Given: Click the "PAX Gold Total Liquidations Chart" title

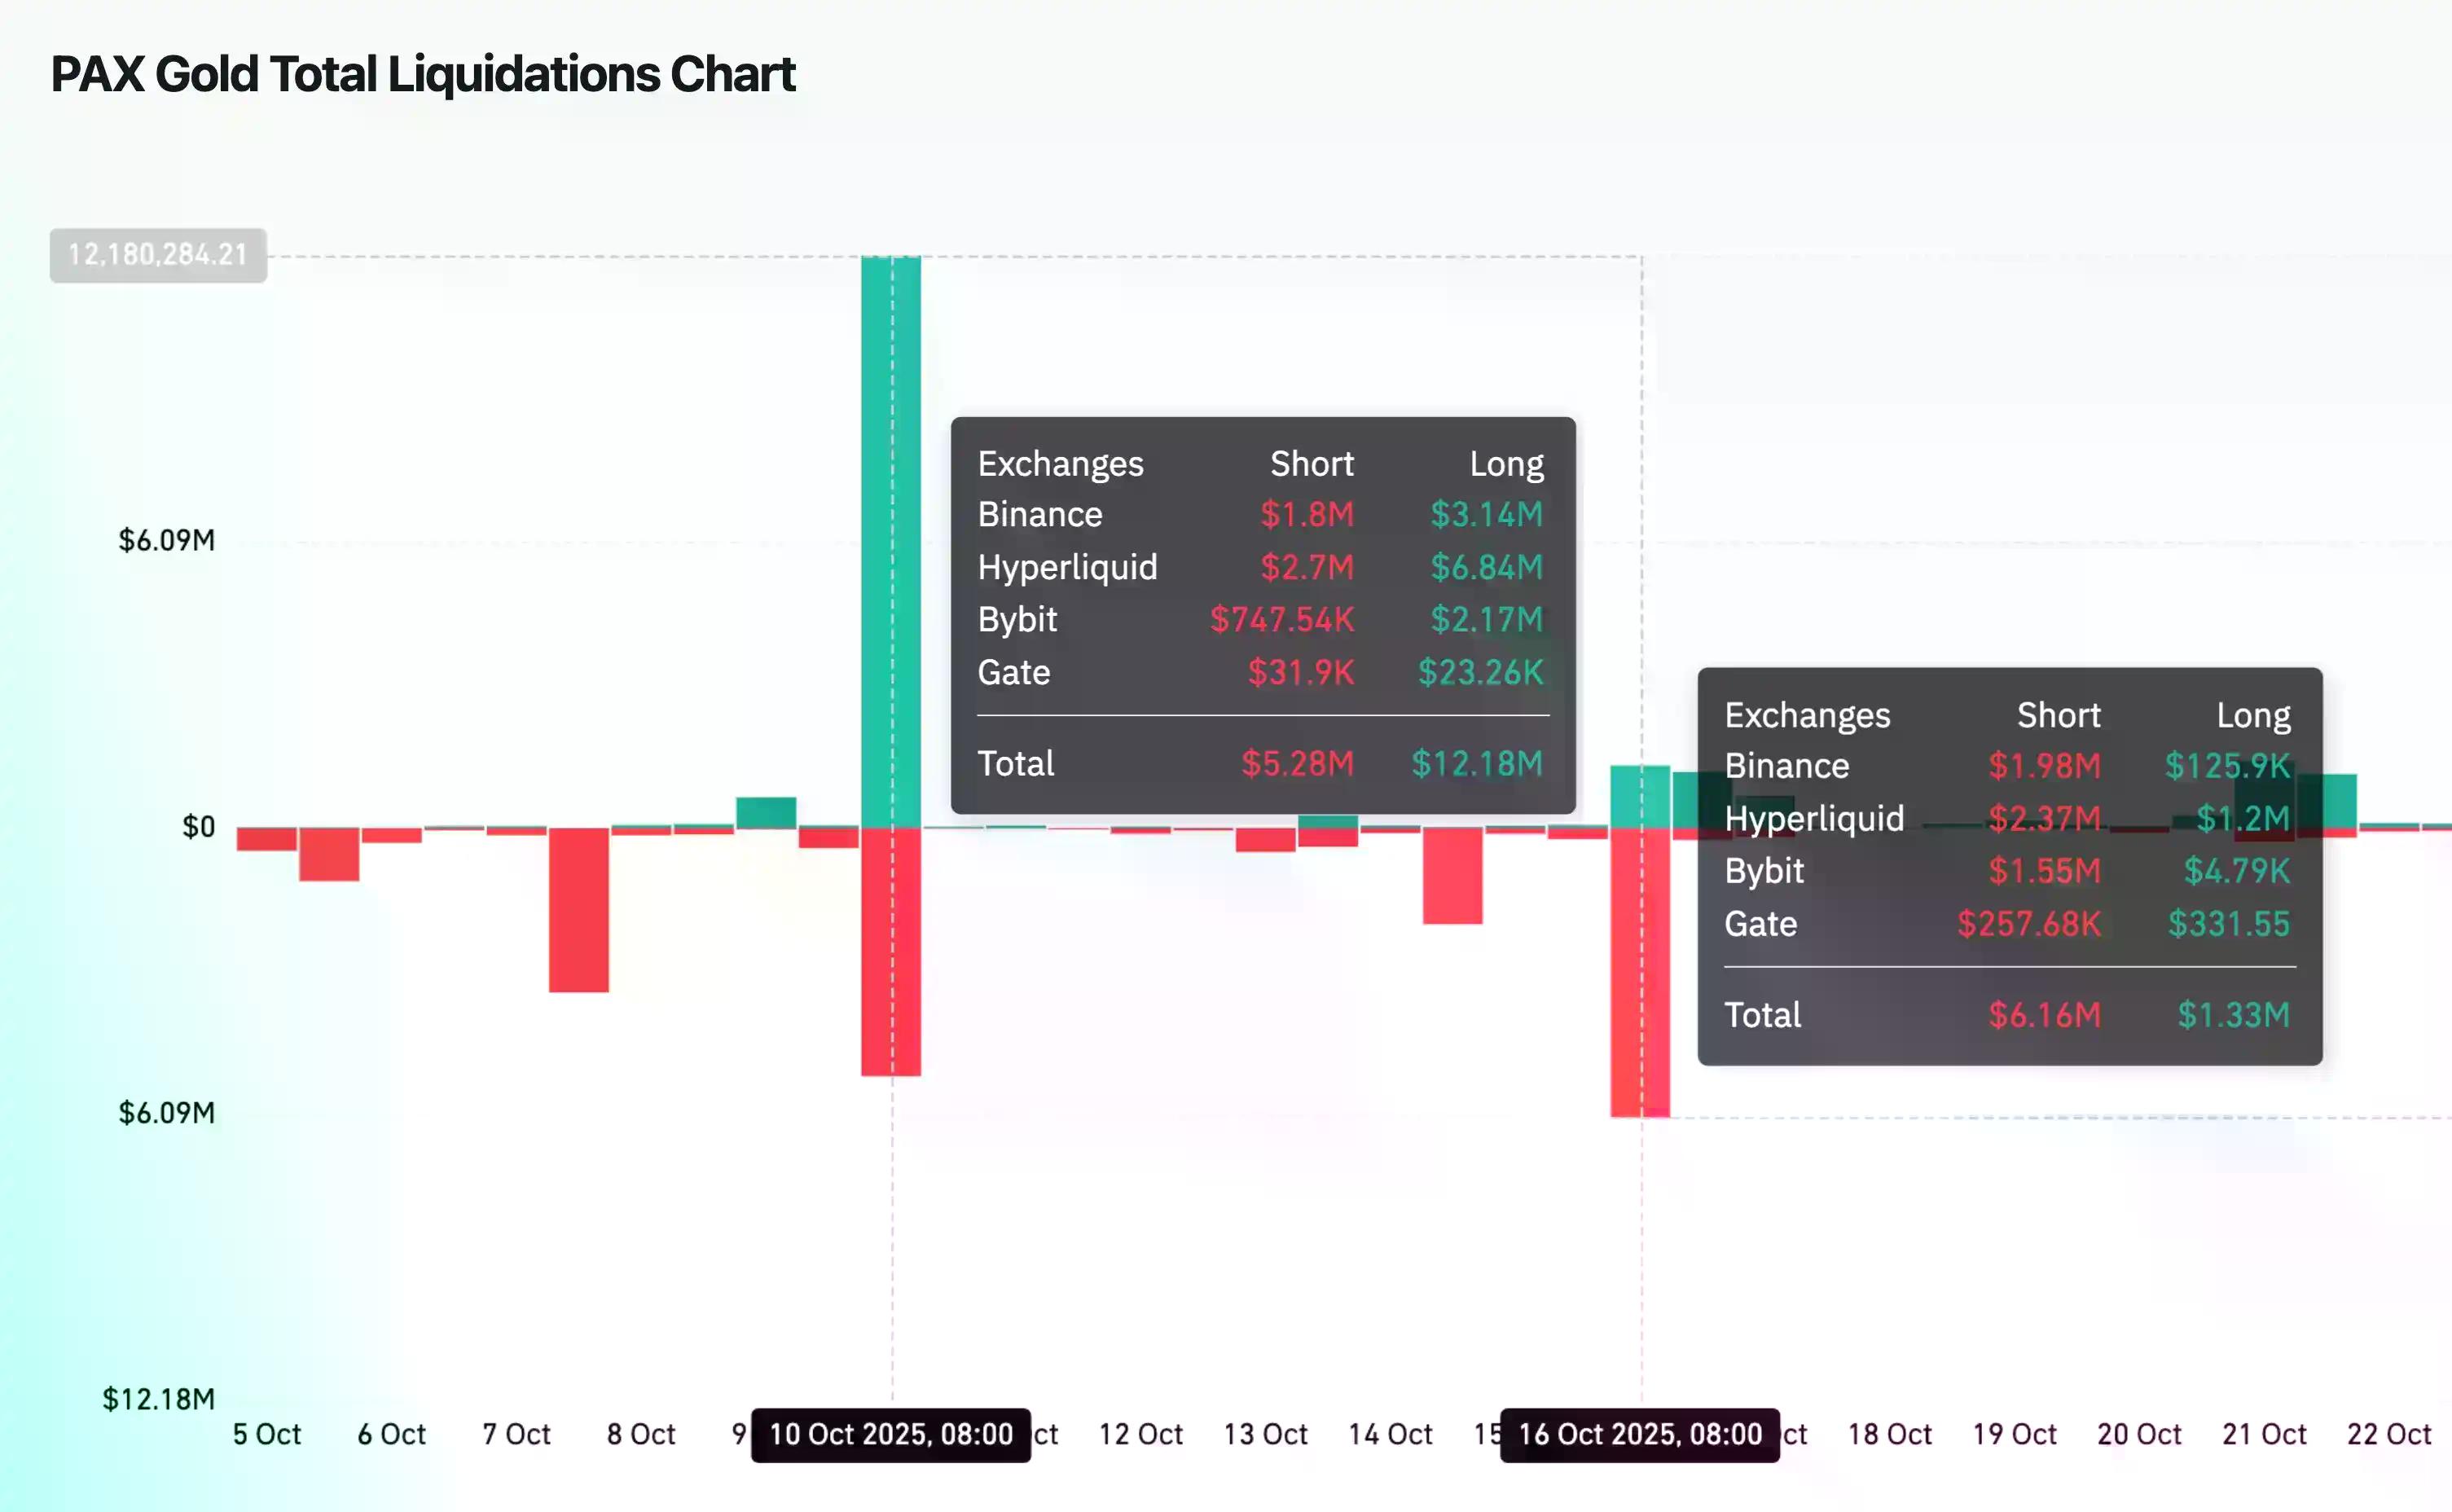Looking at the screenshot, I should (423, 74).
